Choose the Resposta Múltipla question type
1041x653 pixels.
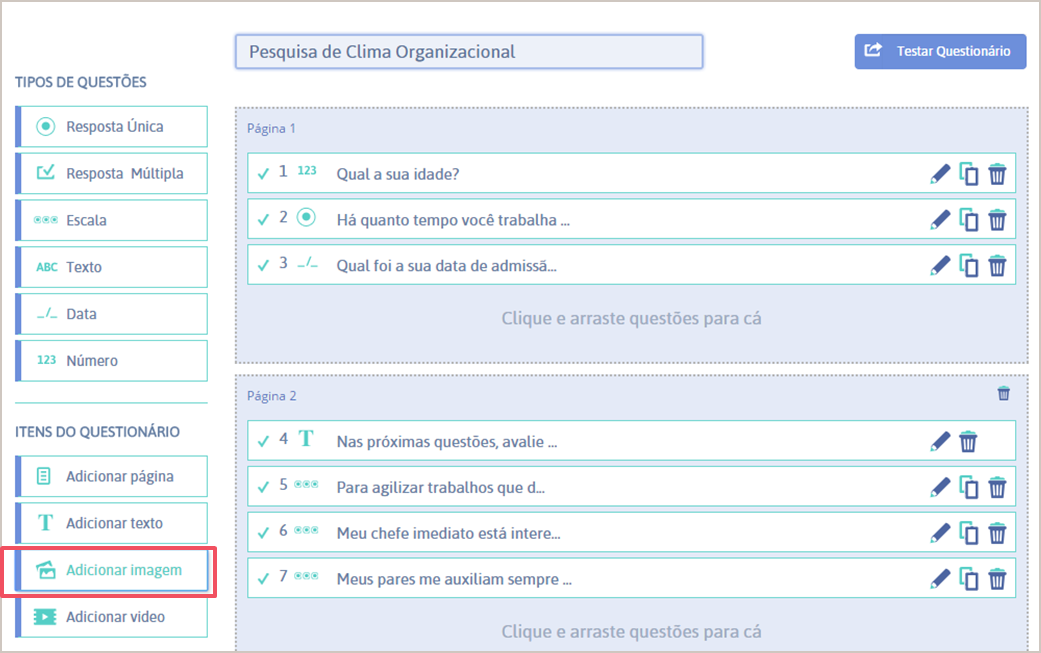pos(112,174)
